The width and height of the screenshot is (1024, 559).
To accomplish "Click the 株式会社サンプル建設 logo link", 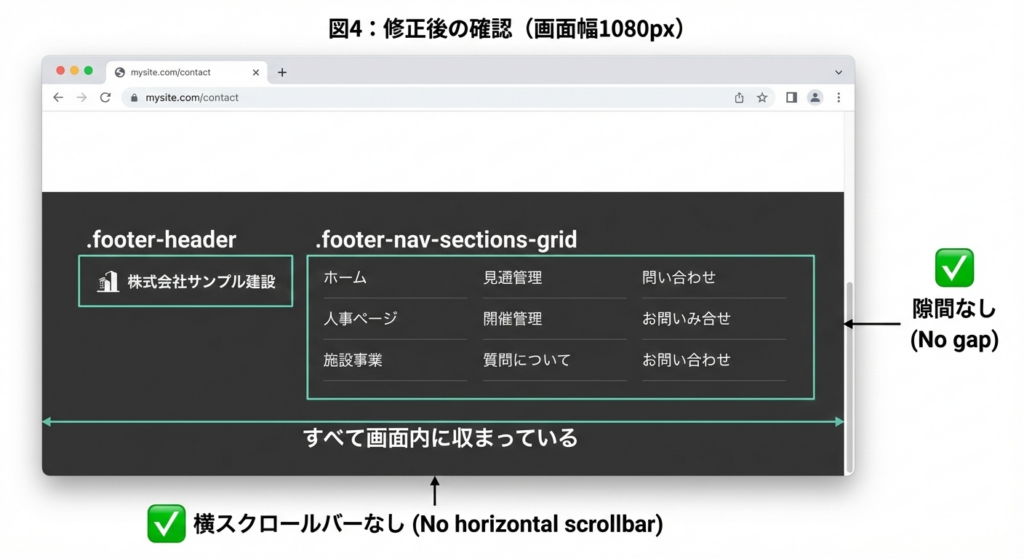I will click(x=185, y=281).
